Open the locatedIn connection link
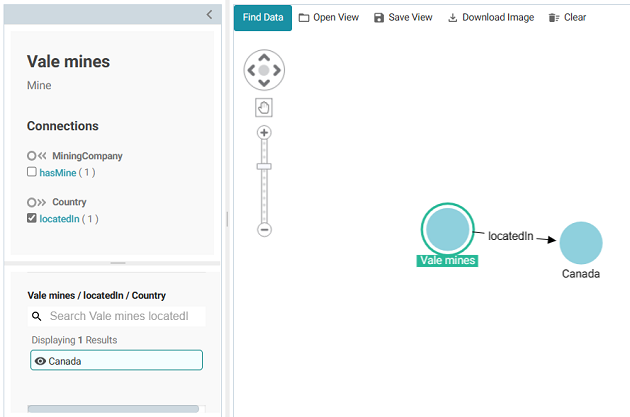 click(x=59, y=219)
